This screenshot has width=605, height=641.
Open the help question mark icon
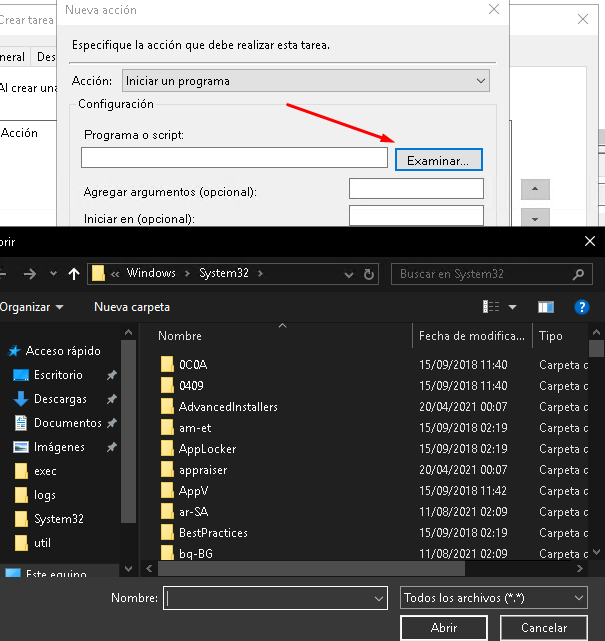581,307
